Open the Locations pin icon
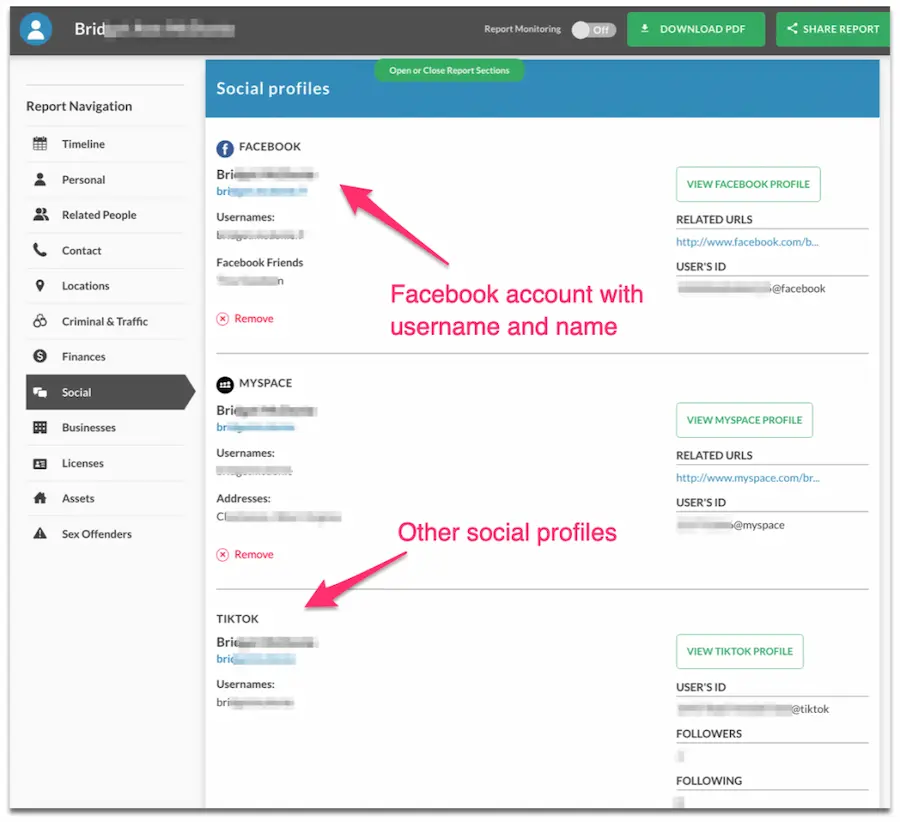 click(x=39, y=285)
